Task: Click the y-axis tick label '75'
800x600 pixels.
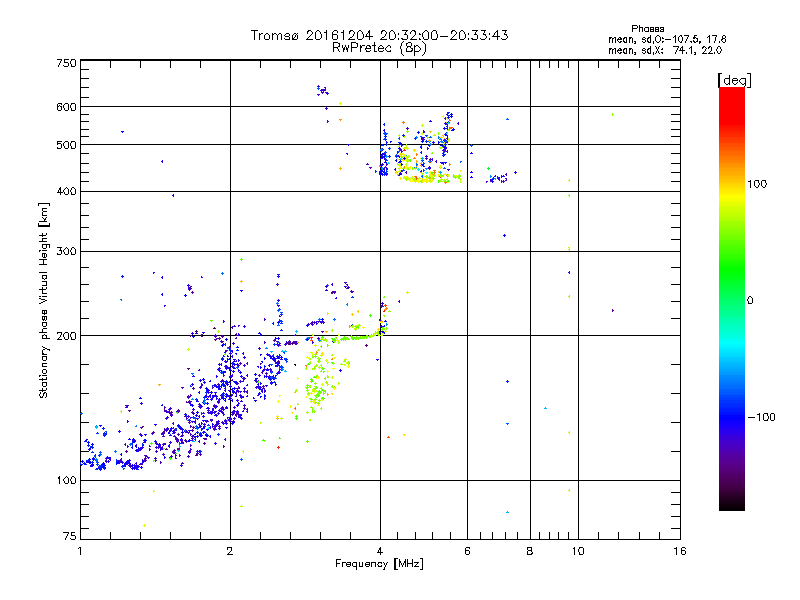Action: [70, 536]
